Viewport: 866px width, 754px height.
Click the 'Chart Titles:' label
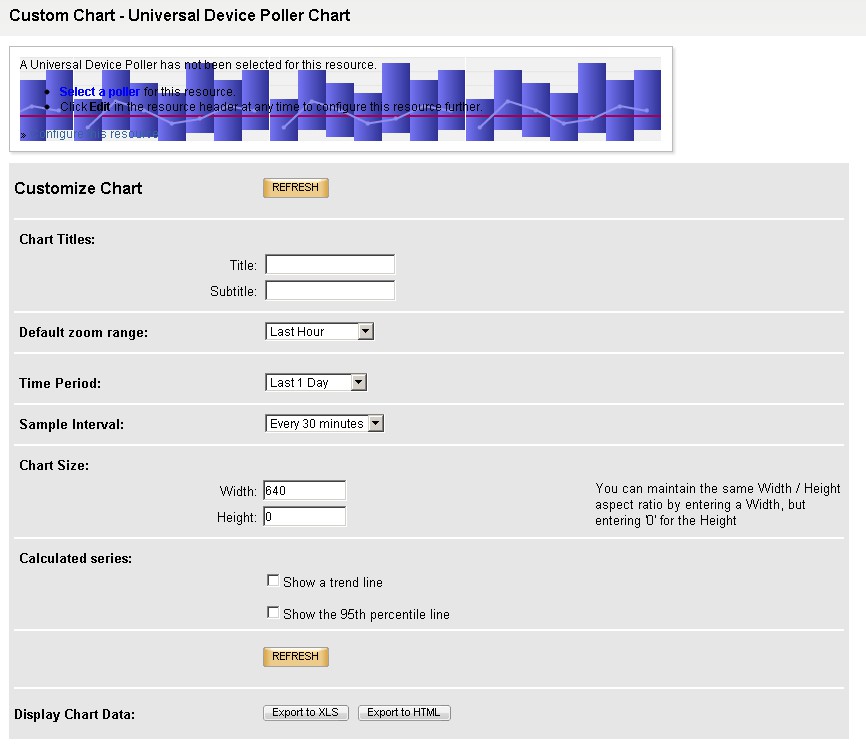(x=57, y=239)
